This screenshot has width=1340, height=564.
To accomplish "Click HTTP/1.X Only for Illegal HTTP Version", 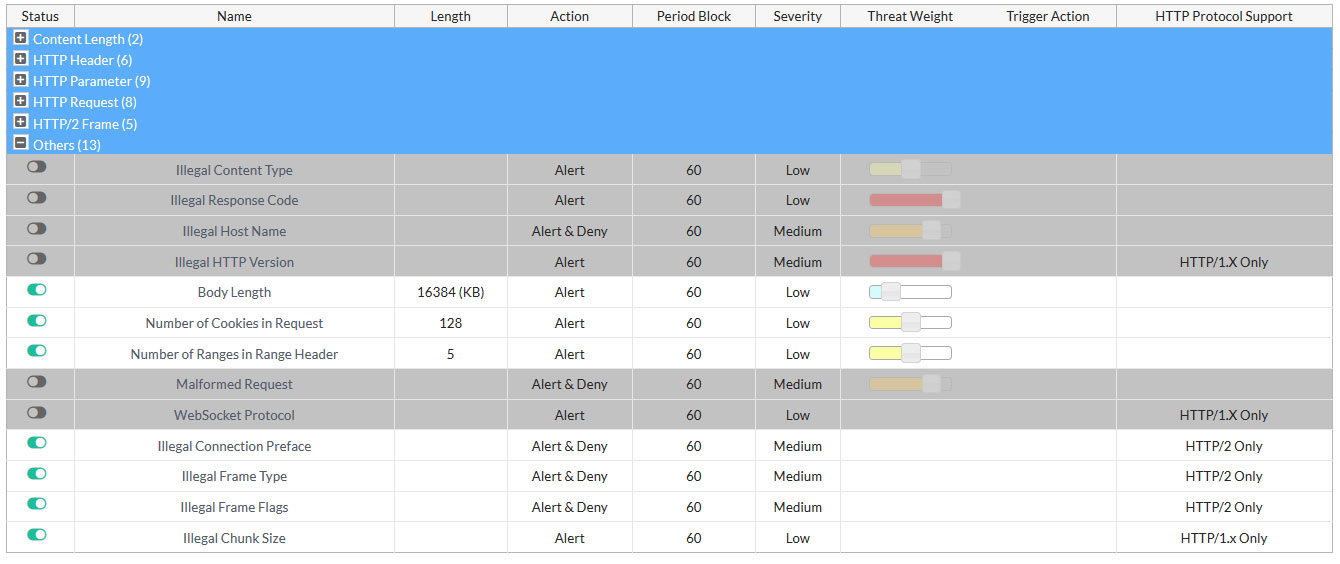I will (x=1223, y=262).
